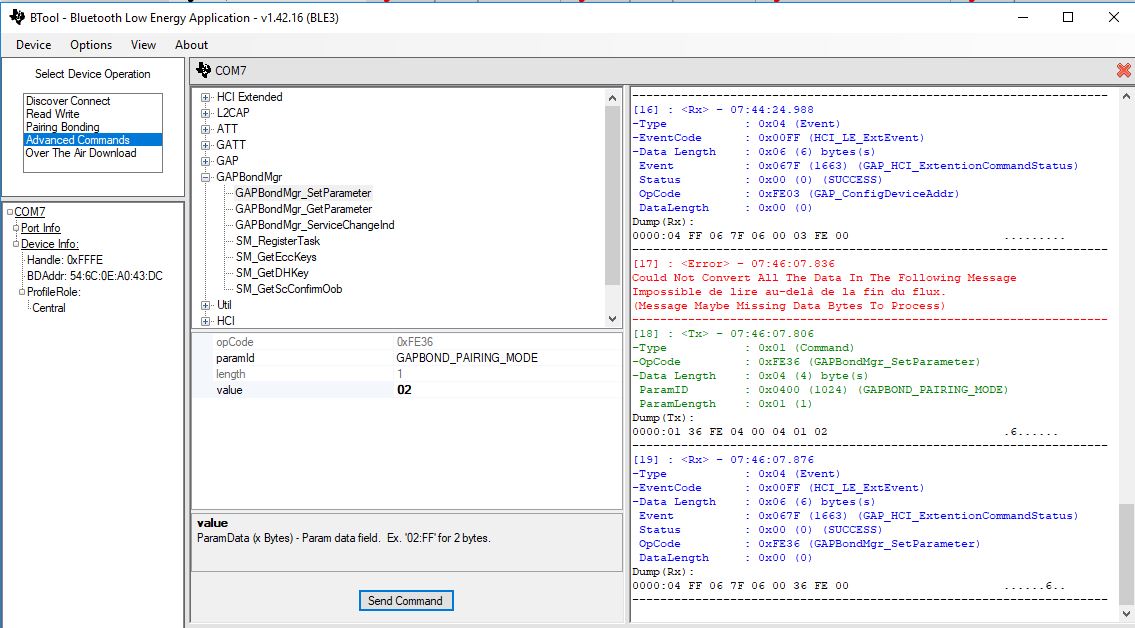This screenshot has height=628, width=1135.
Task: Minimize the BTool window
Action: point(1023,17)
